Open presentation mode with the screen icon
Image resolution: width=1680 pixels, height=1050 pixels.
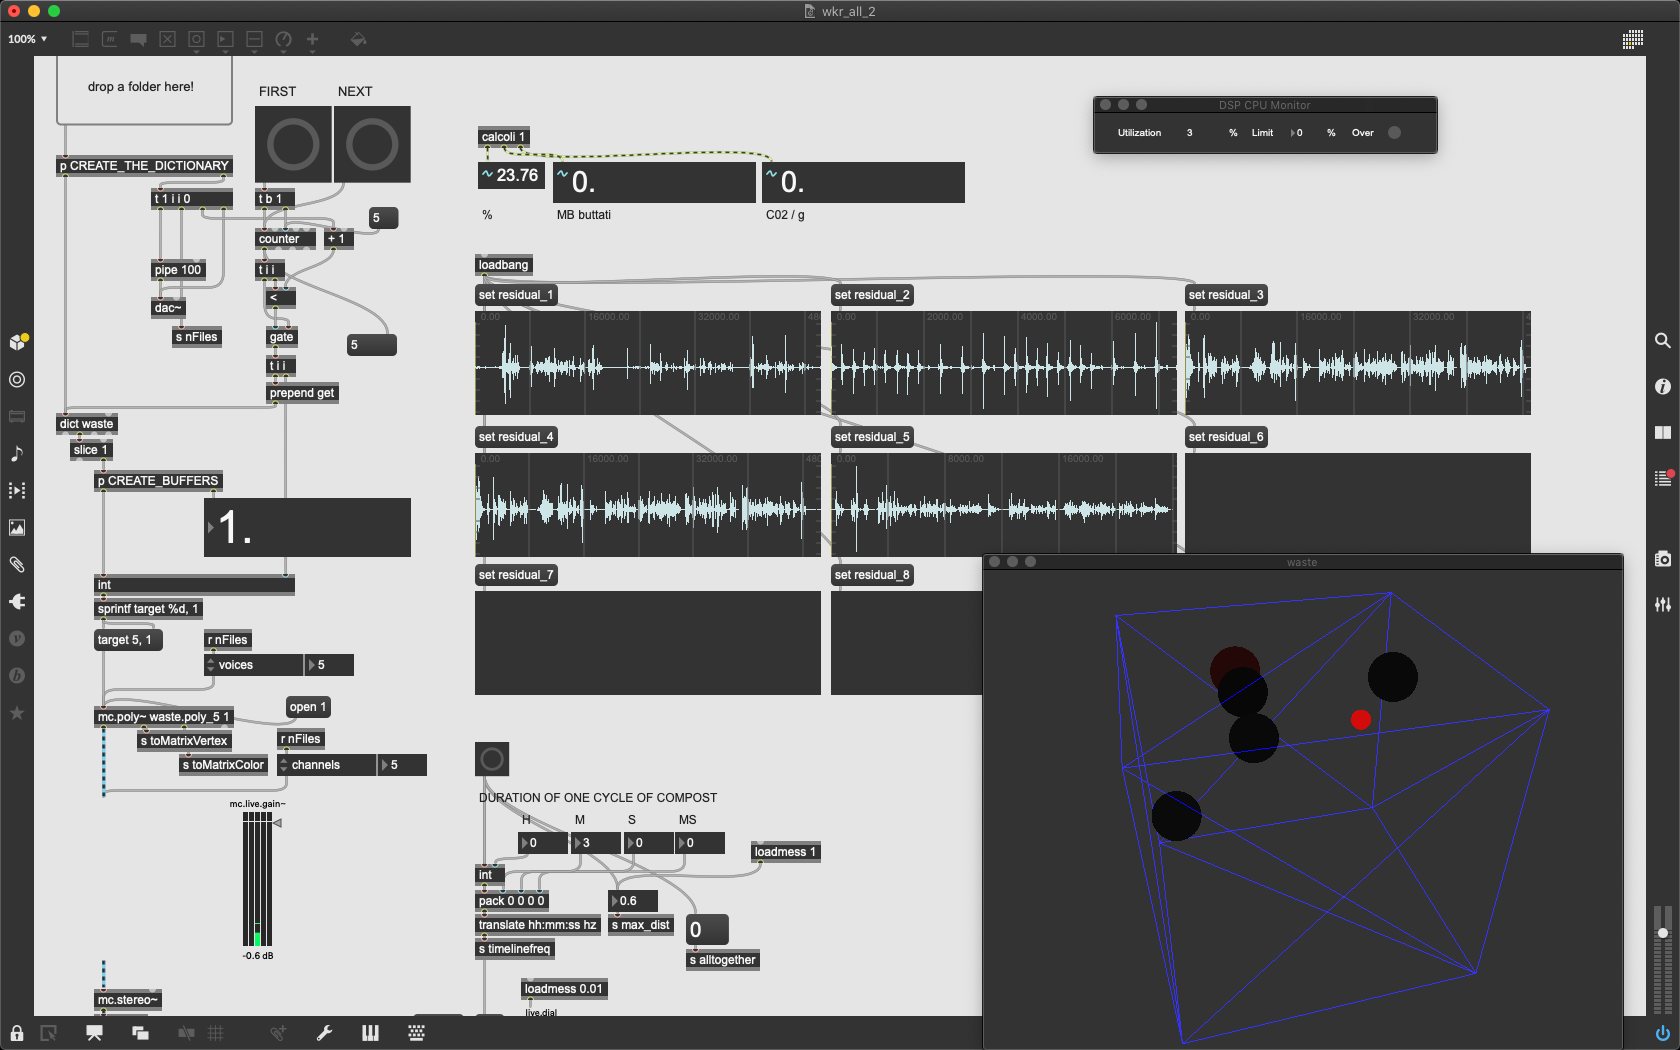click(x=94, y=1033)
